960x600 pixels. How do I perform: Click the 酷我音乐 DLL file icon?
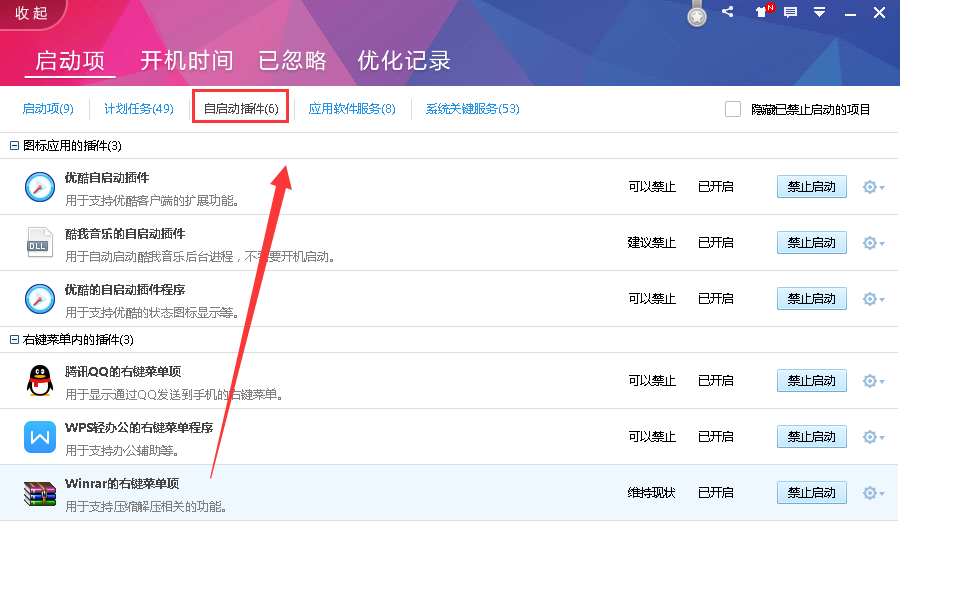click(40, 242)
